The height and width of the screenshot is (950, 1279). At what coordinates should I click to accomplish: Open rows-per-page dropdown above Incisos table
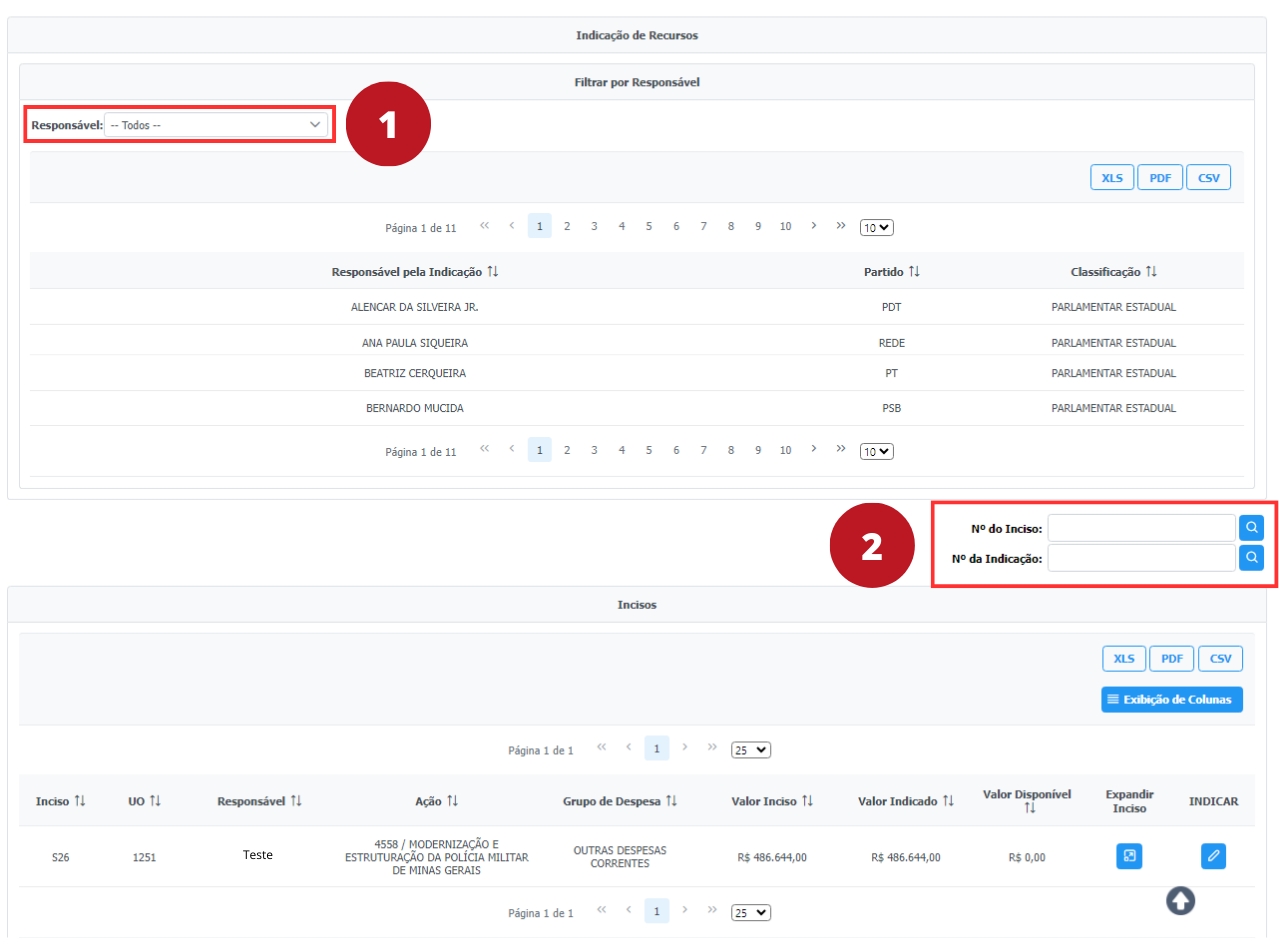[751, 749]
